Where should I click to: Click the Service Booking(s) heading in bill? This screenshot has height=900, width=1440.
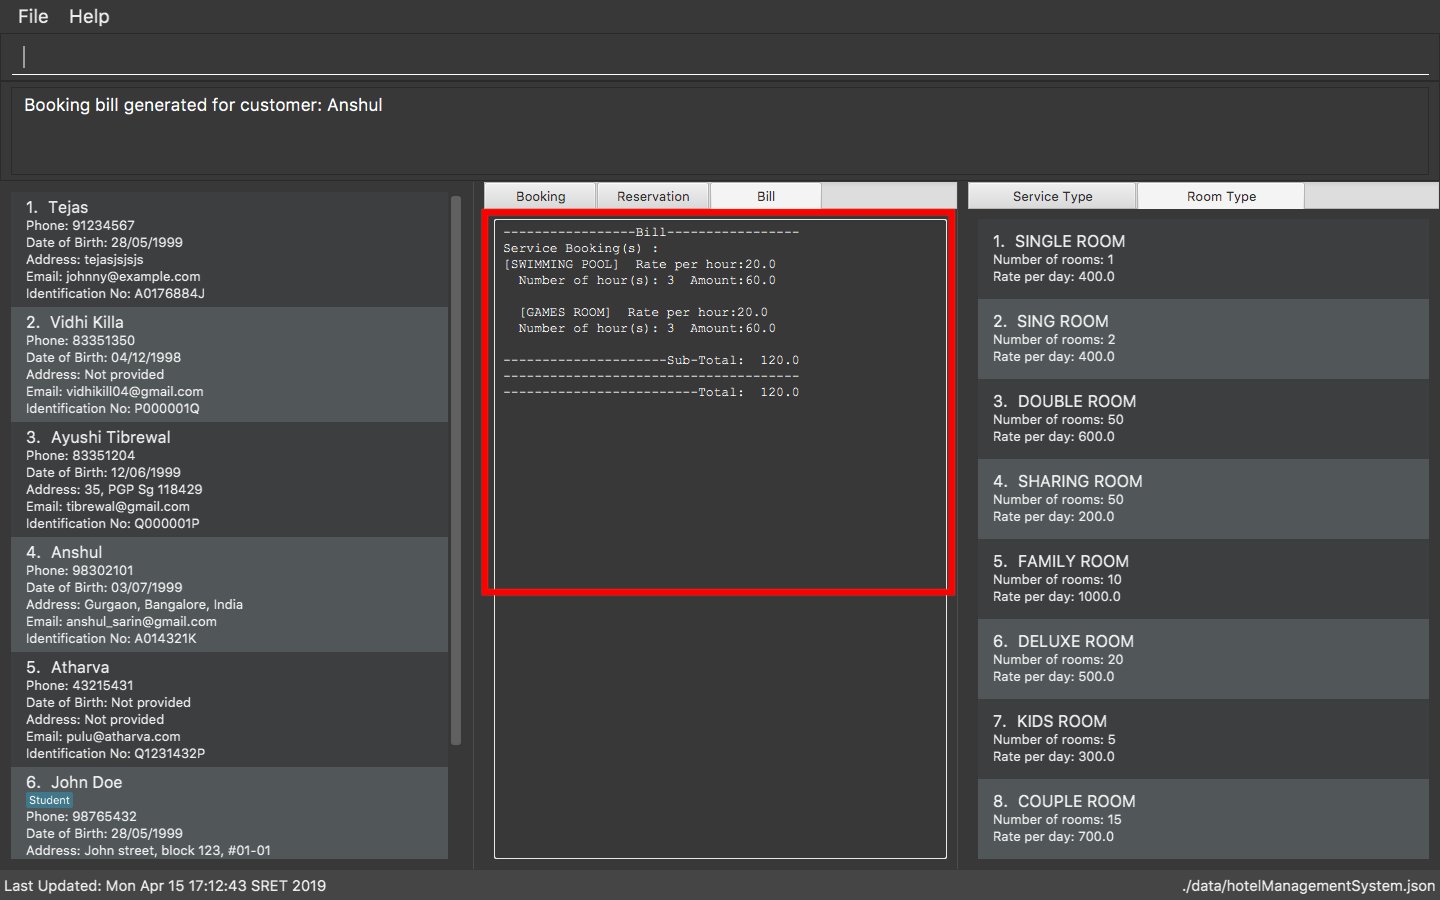581,248
